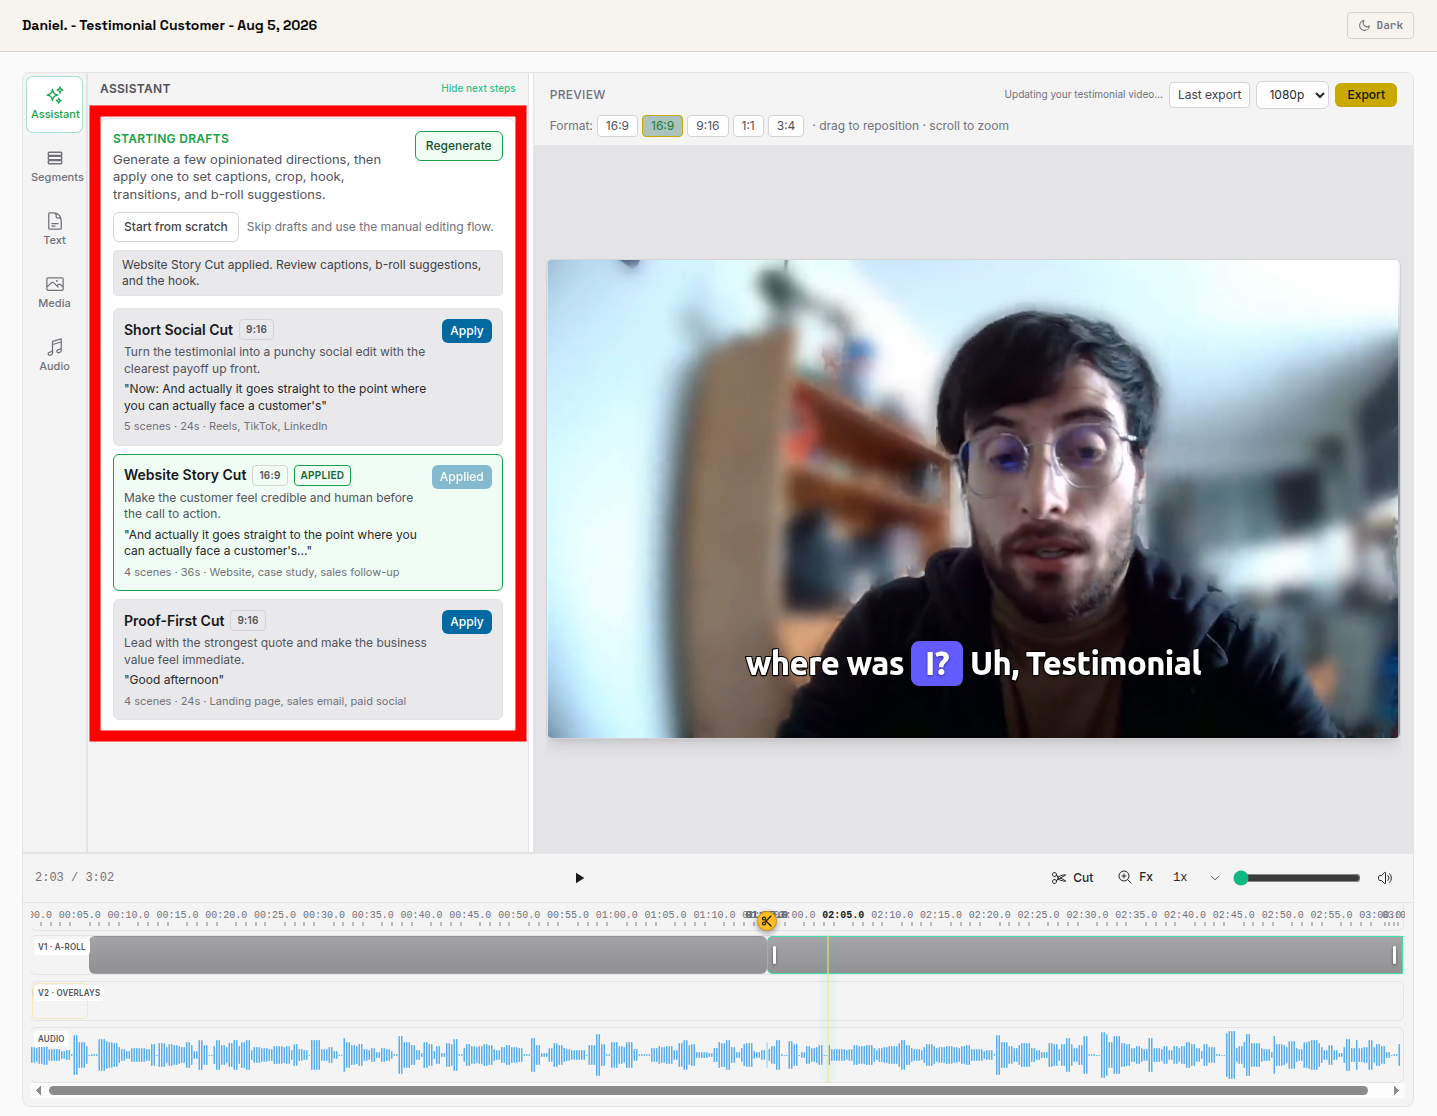The image size is (1437, 1116).
Task: Open the Audio sidebar panel
Action: tap(55, 356)
